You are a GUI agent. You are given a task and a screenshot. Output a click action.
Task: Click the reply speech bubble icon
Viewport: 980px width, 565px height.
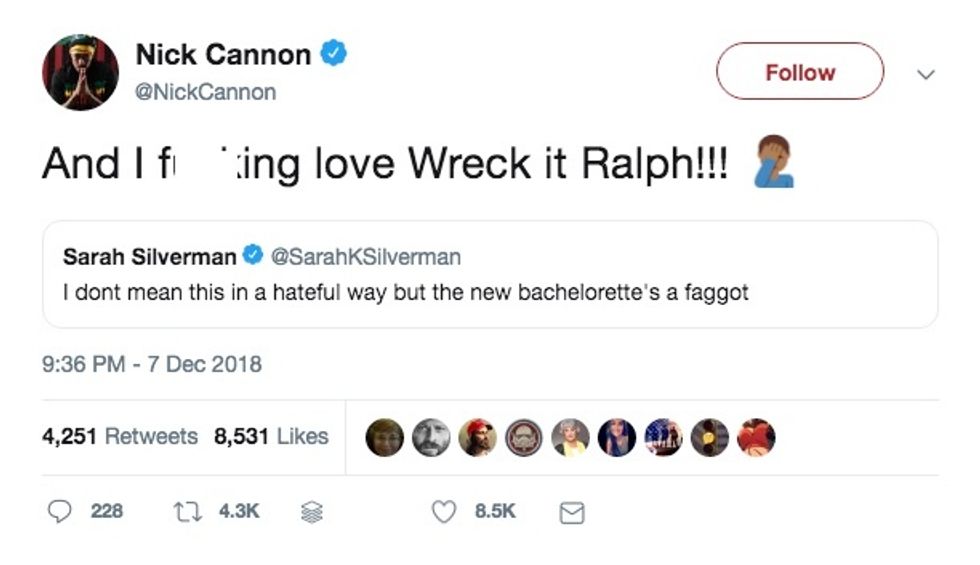click(61, 511)
